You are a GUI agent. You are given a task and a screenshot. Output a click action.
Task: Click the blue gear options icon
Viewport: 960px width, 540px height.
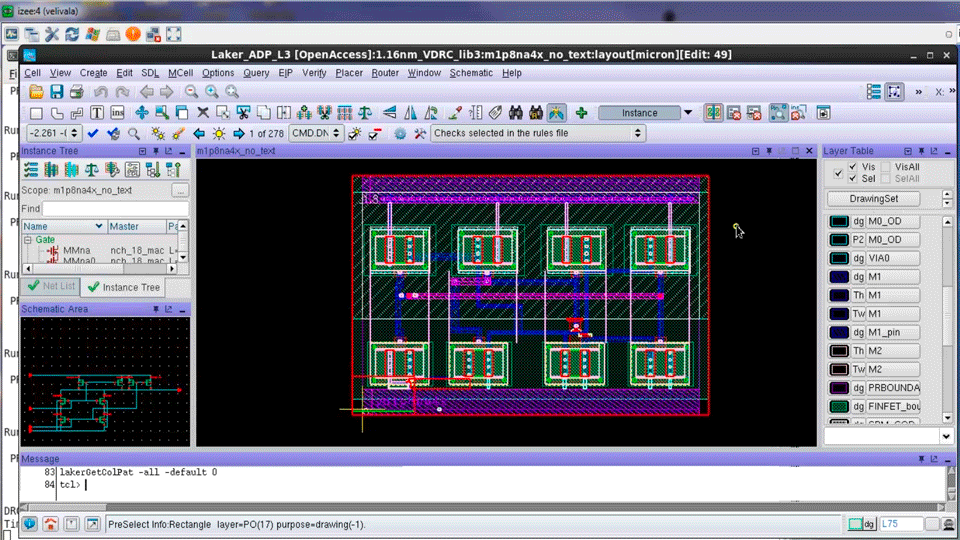click(400, 133)
